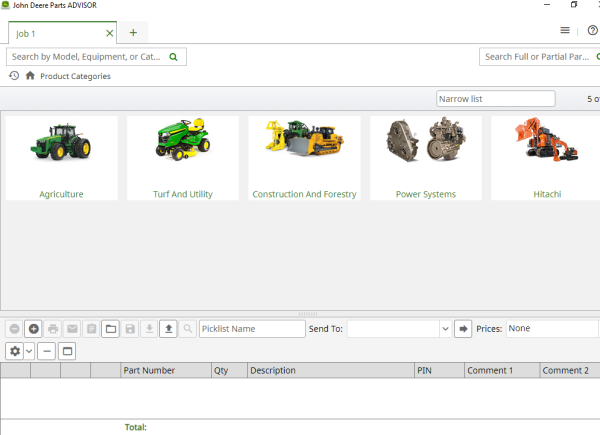Add a new job tab
Viewport: 600px width, 435px height.
(x=133, y=33)
